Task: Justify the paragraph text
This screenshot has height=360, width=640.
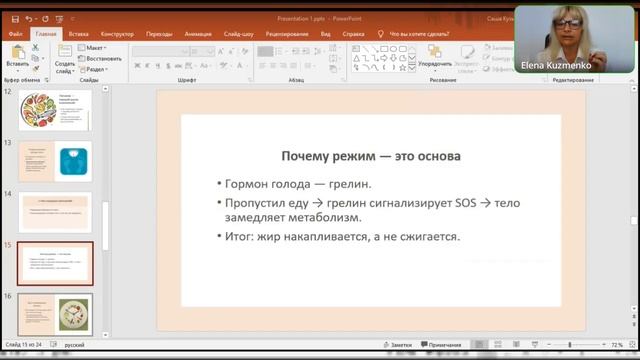Action: (293, 66)
